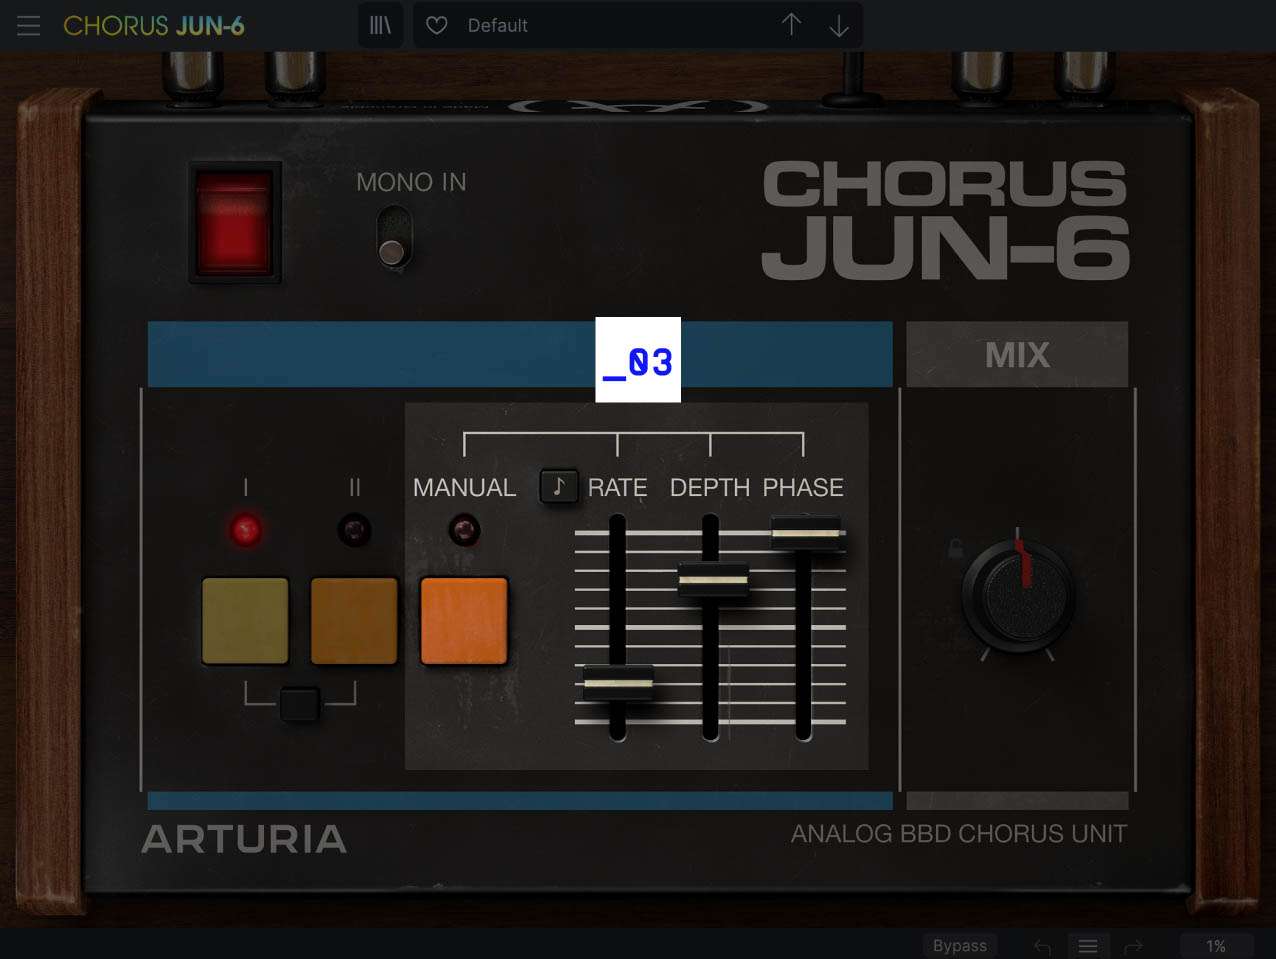Load the next preset with the down arrow
The width and height of the screenshot is (1276, 959).
[x=839, y=25]
